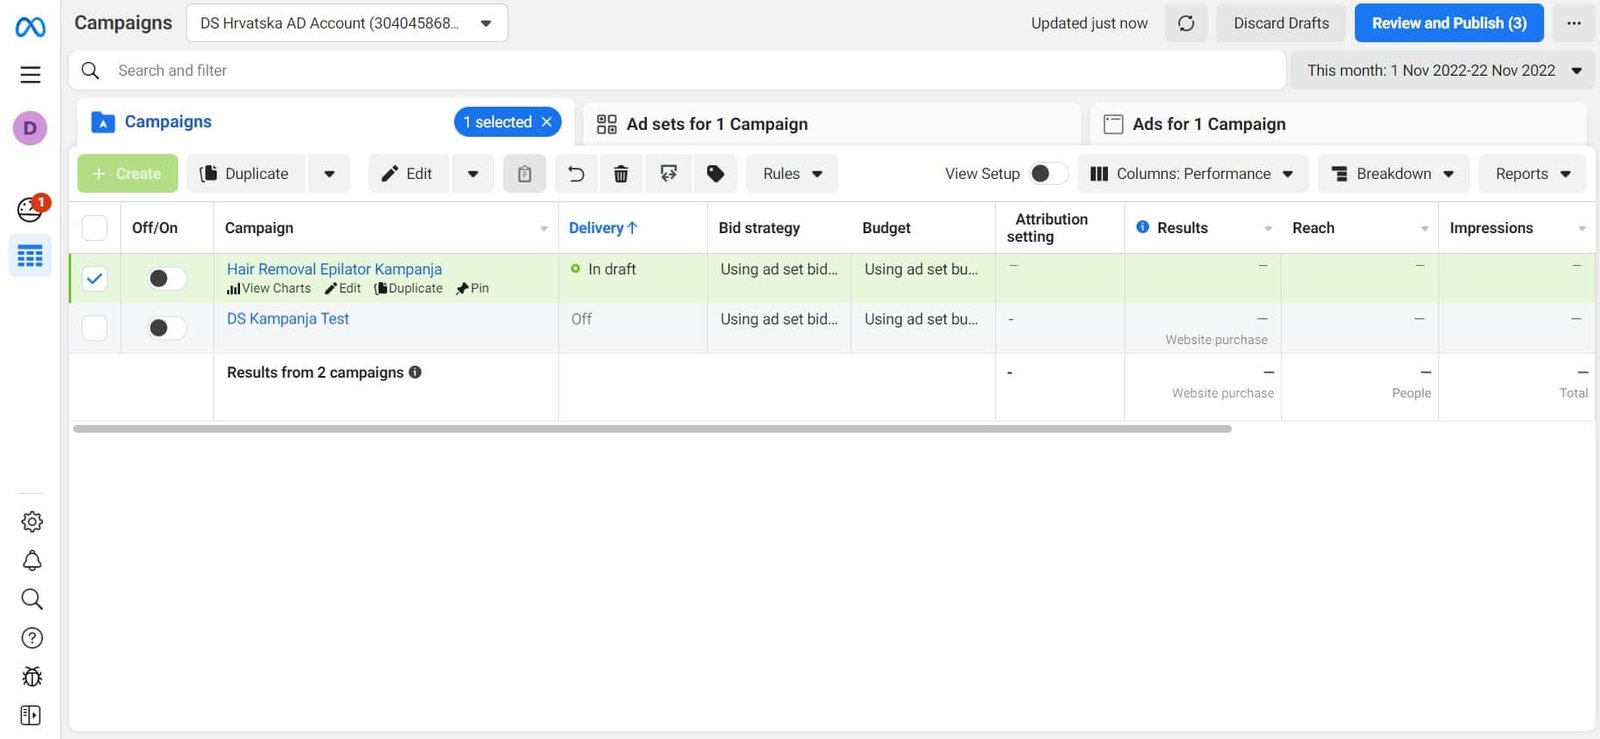
Task: Click the bug report icon
Action: click(32, 677)
